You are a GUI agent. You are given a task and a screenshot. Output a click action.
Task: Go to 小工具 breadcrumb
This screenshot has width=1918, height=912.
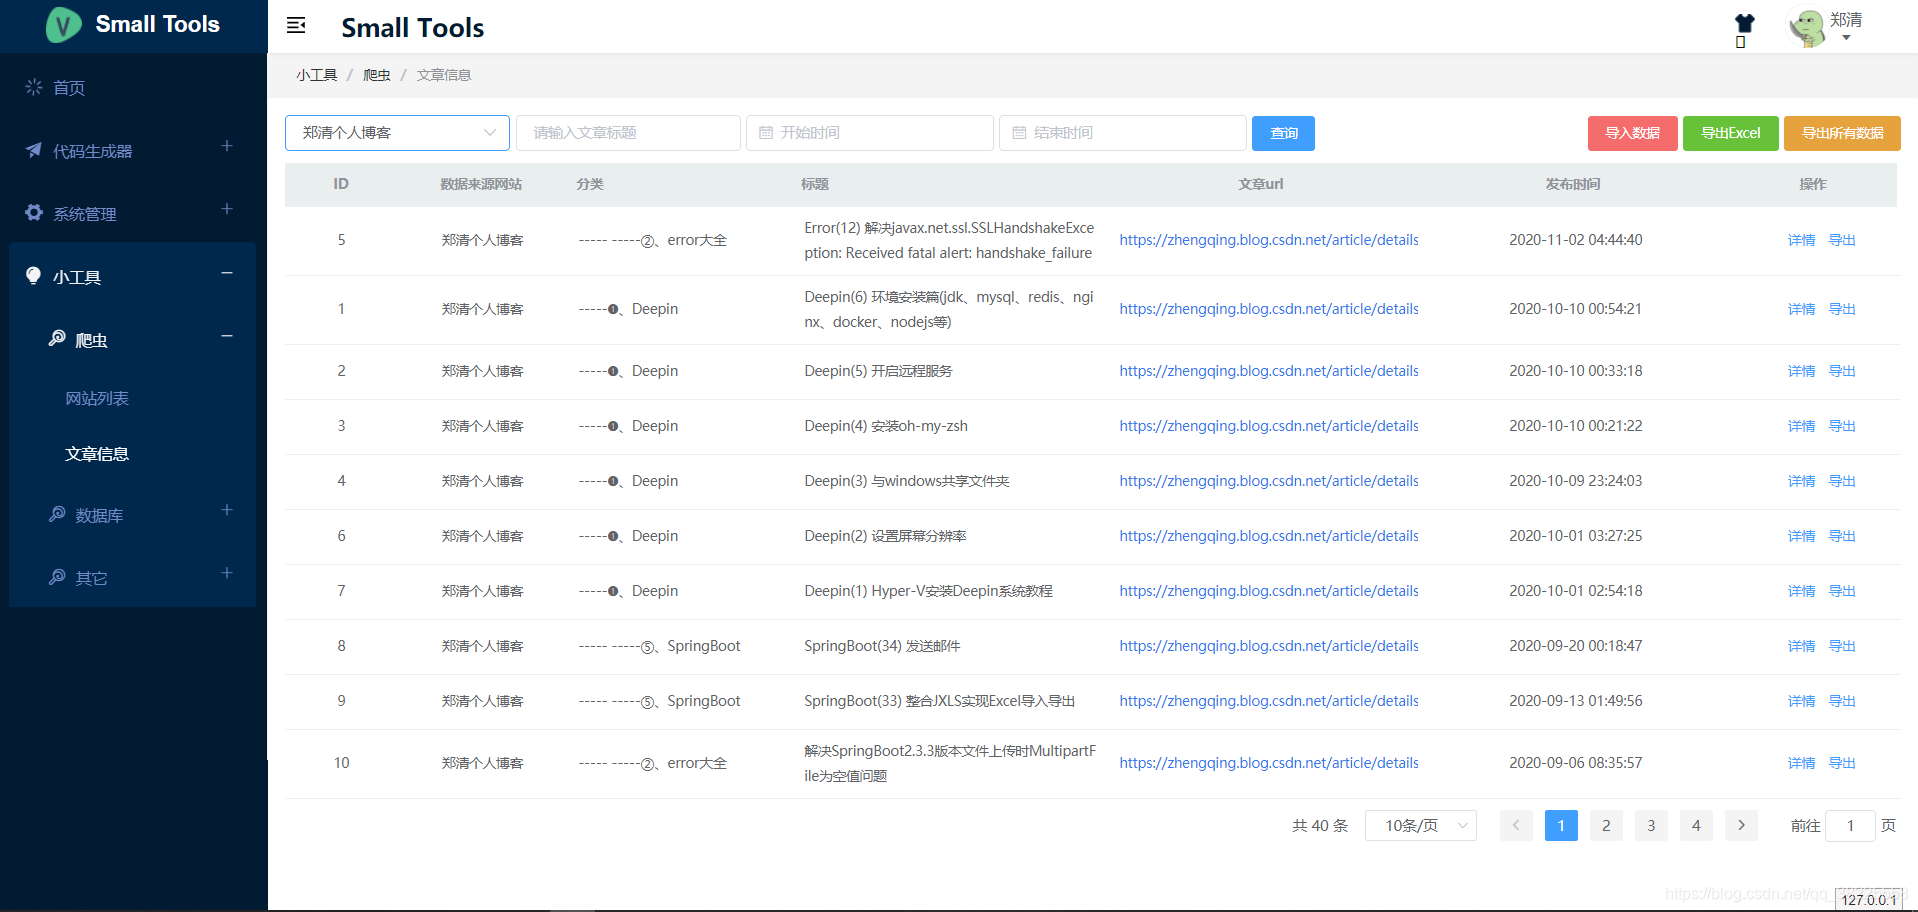(x=316, y=75)
